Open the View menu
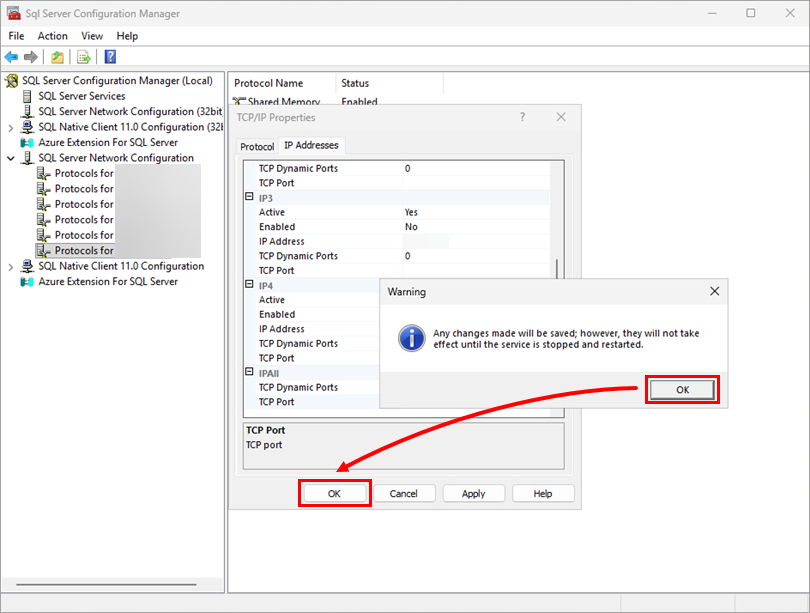Image resolution: width=810 pixels, height=613 pixels. pyautogui.click(x=92, y=36)
